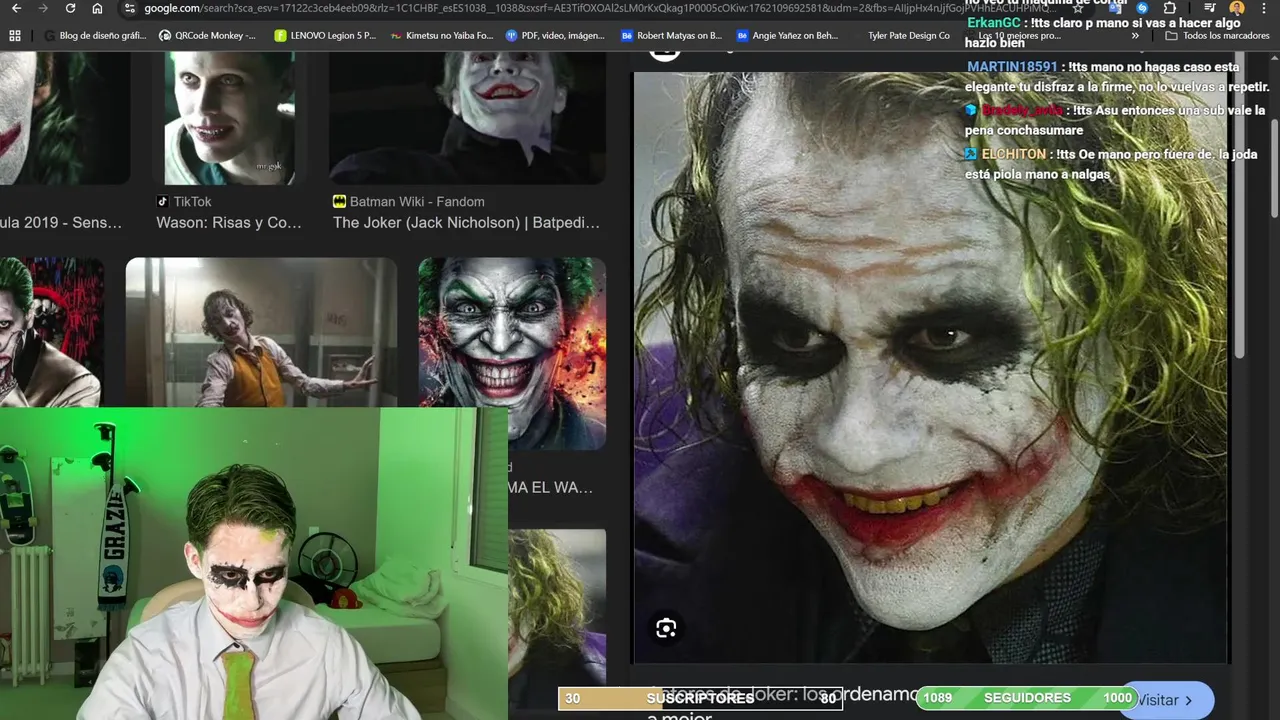The height and width of the screenshot is (720, 1280).
Task: Click the large Heath Ledger Joker preview image
Action: click(930, 366)
